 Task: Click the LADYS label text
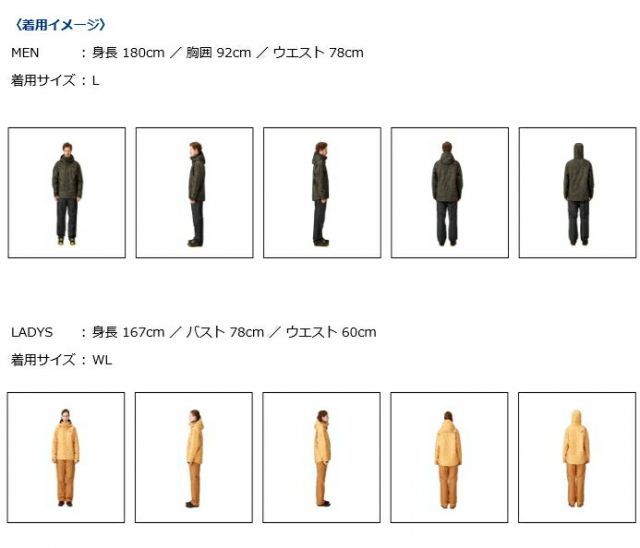tap(32, 332)
